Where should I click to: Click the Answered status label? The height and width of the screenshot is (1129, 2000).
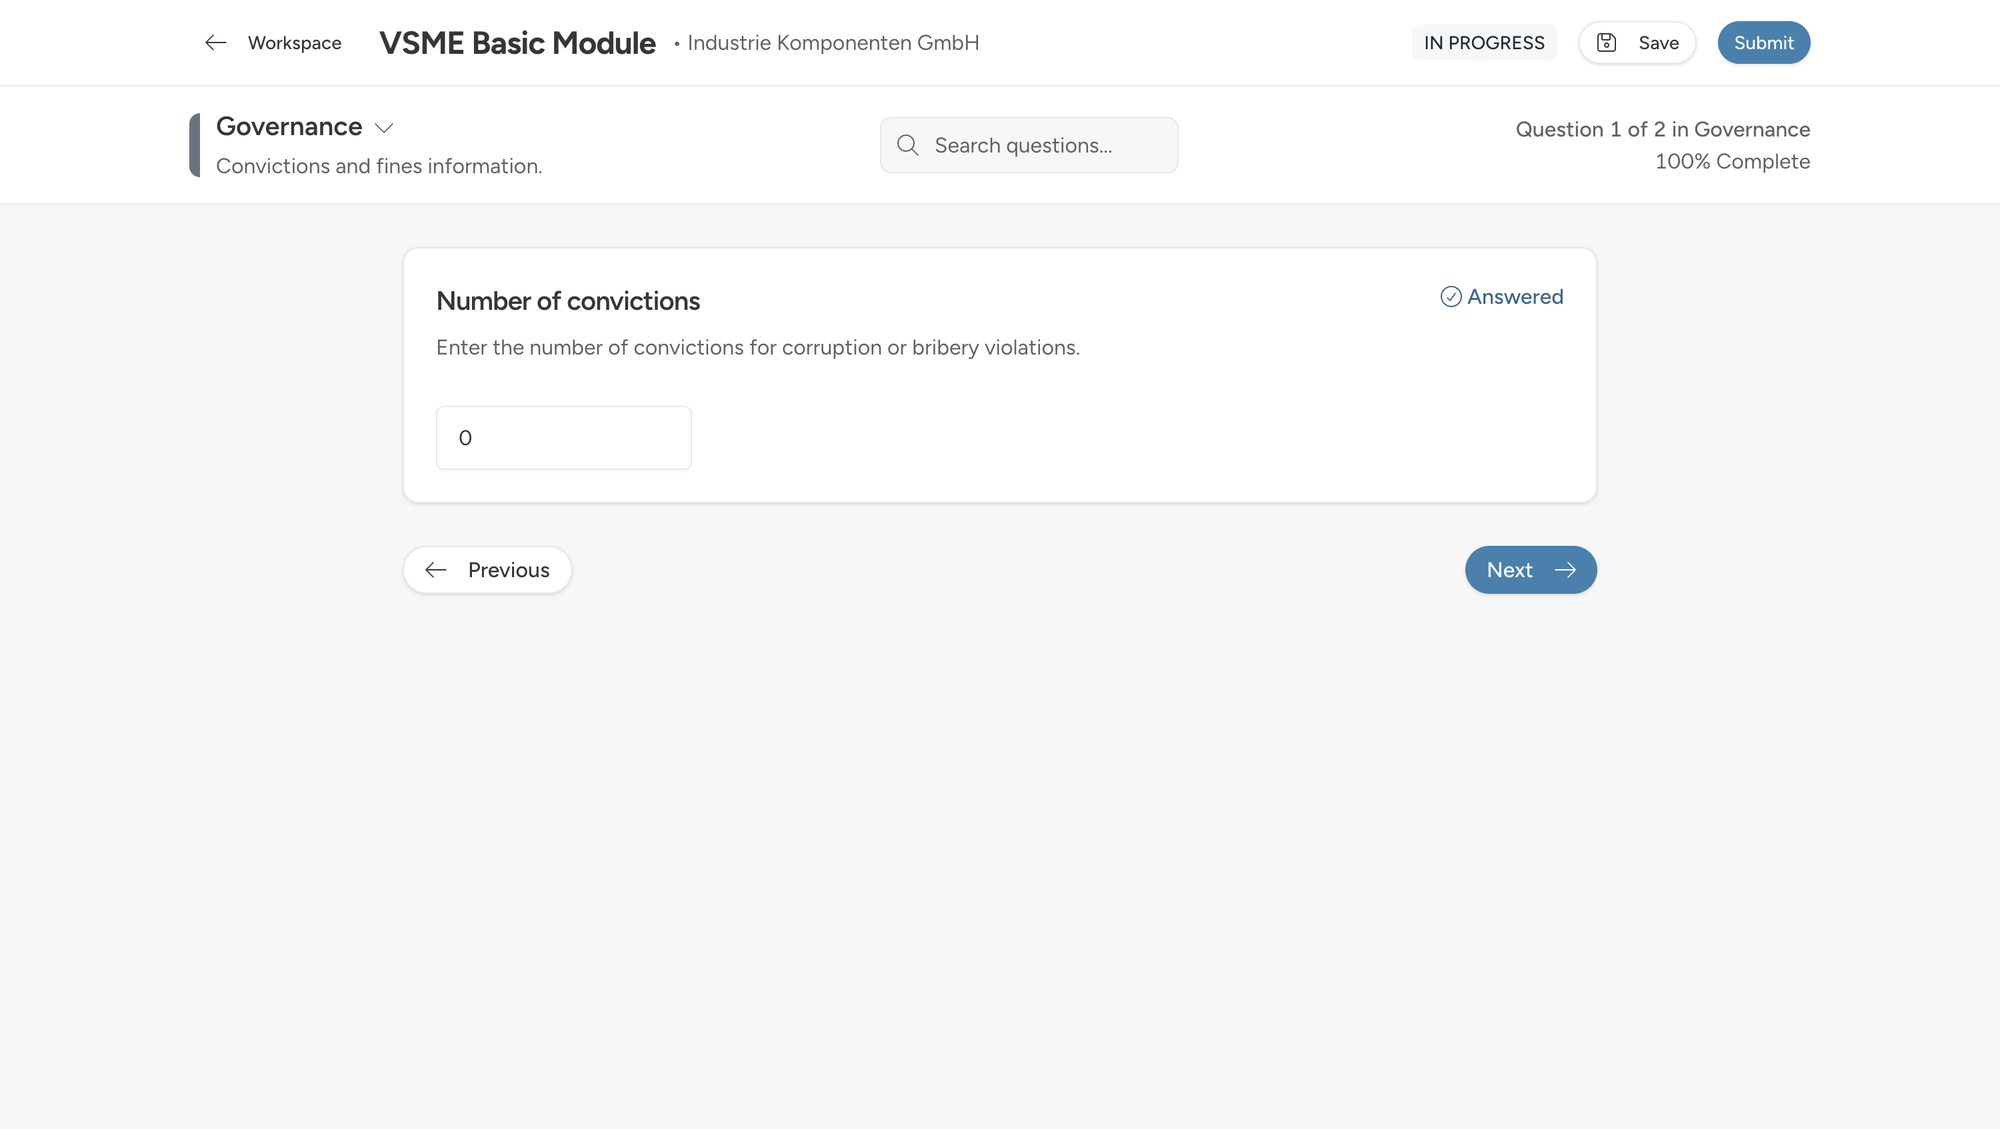pyautogui.click(x=1514, y=297)
